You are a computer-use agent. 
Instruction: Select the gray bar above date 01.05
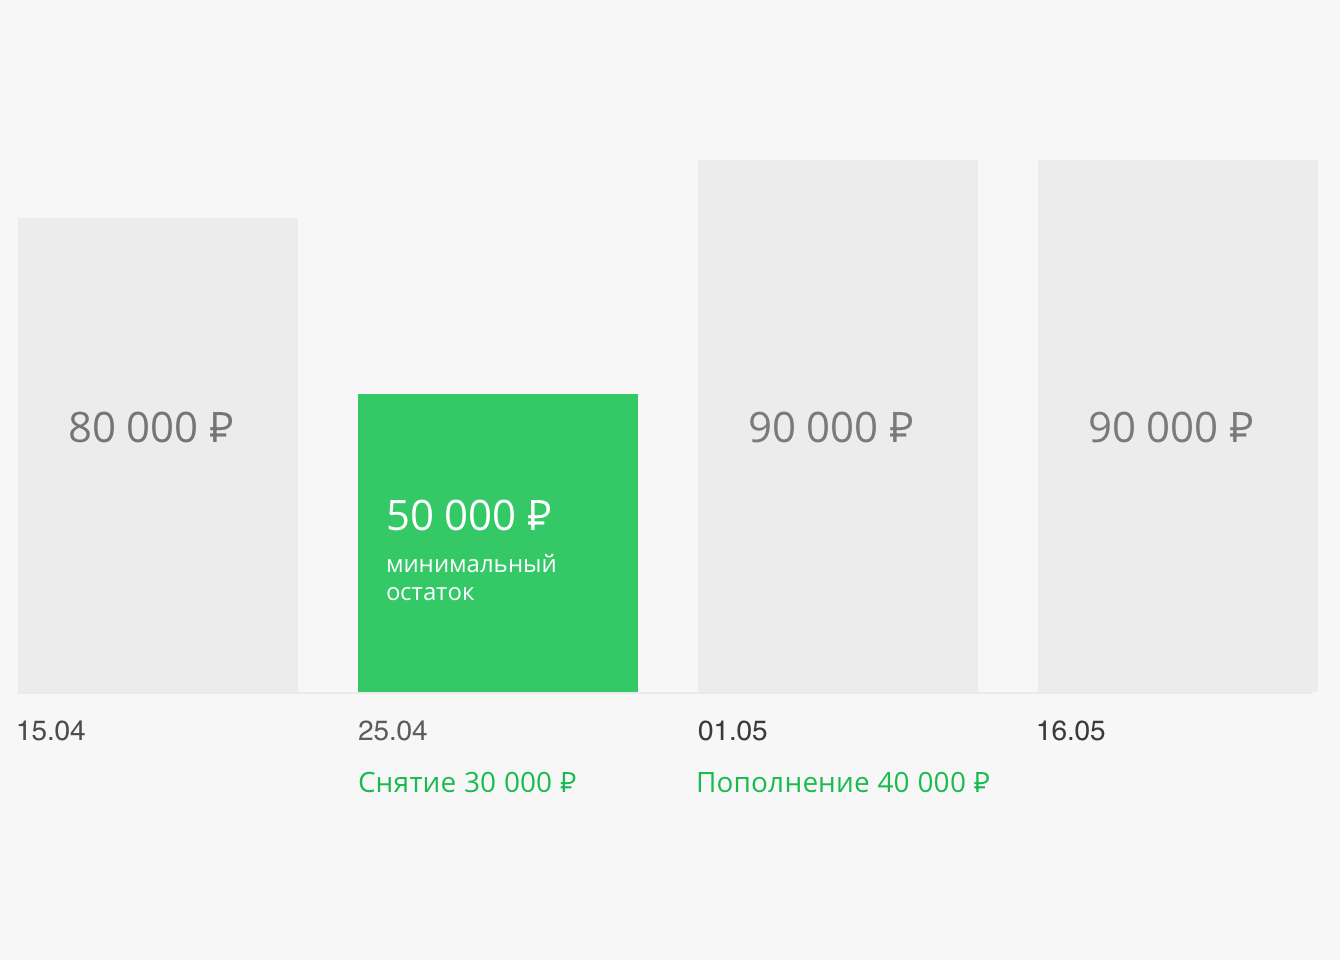[x=838, y=426]
